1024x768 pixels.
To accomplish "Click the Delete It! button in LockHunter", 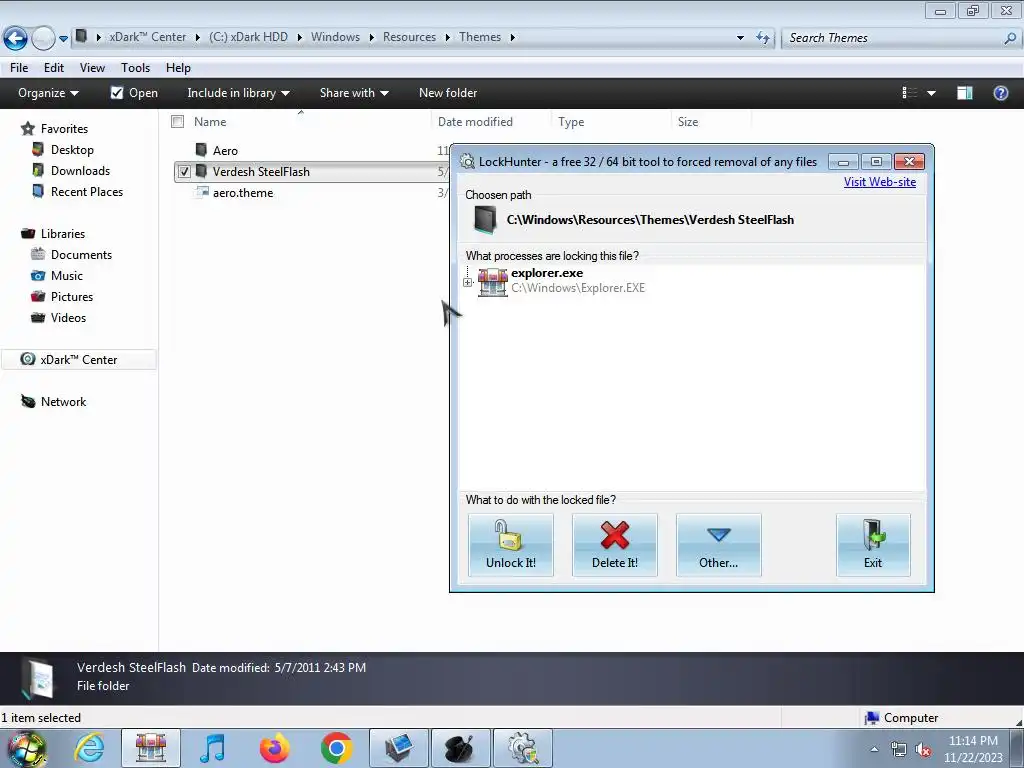I will click(615, 545).
